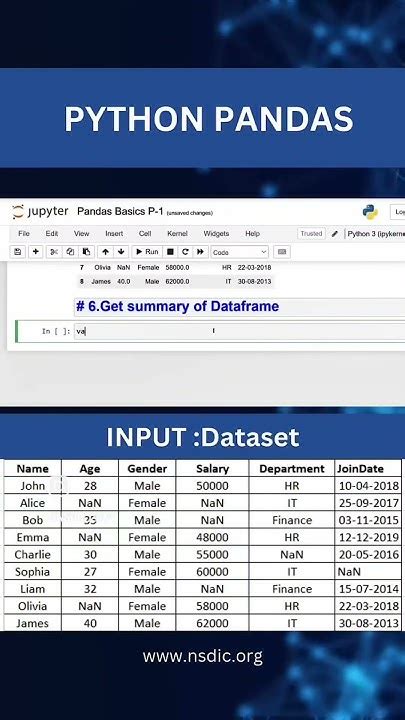Cut selected cells with scissors icon

coord(54,252)
